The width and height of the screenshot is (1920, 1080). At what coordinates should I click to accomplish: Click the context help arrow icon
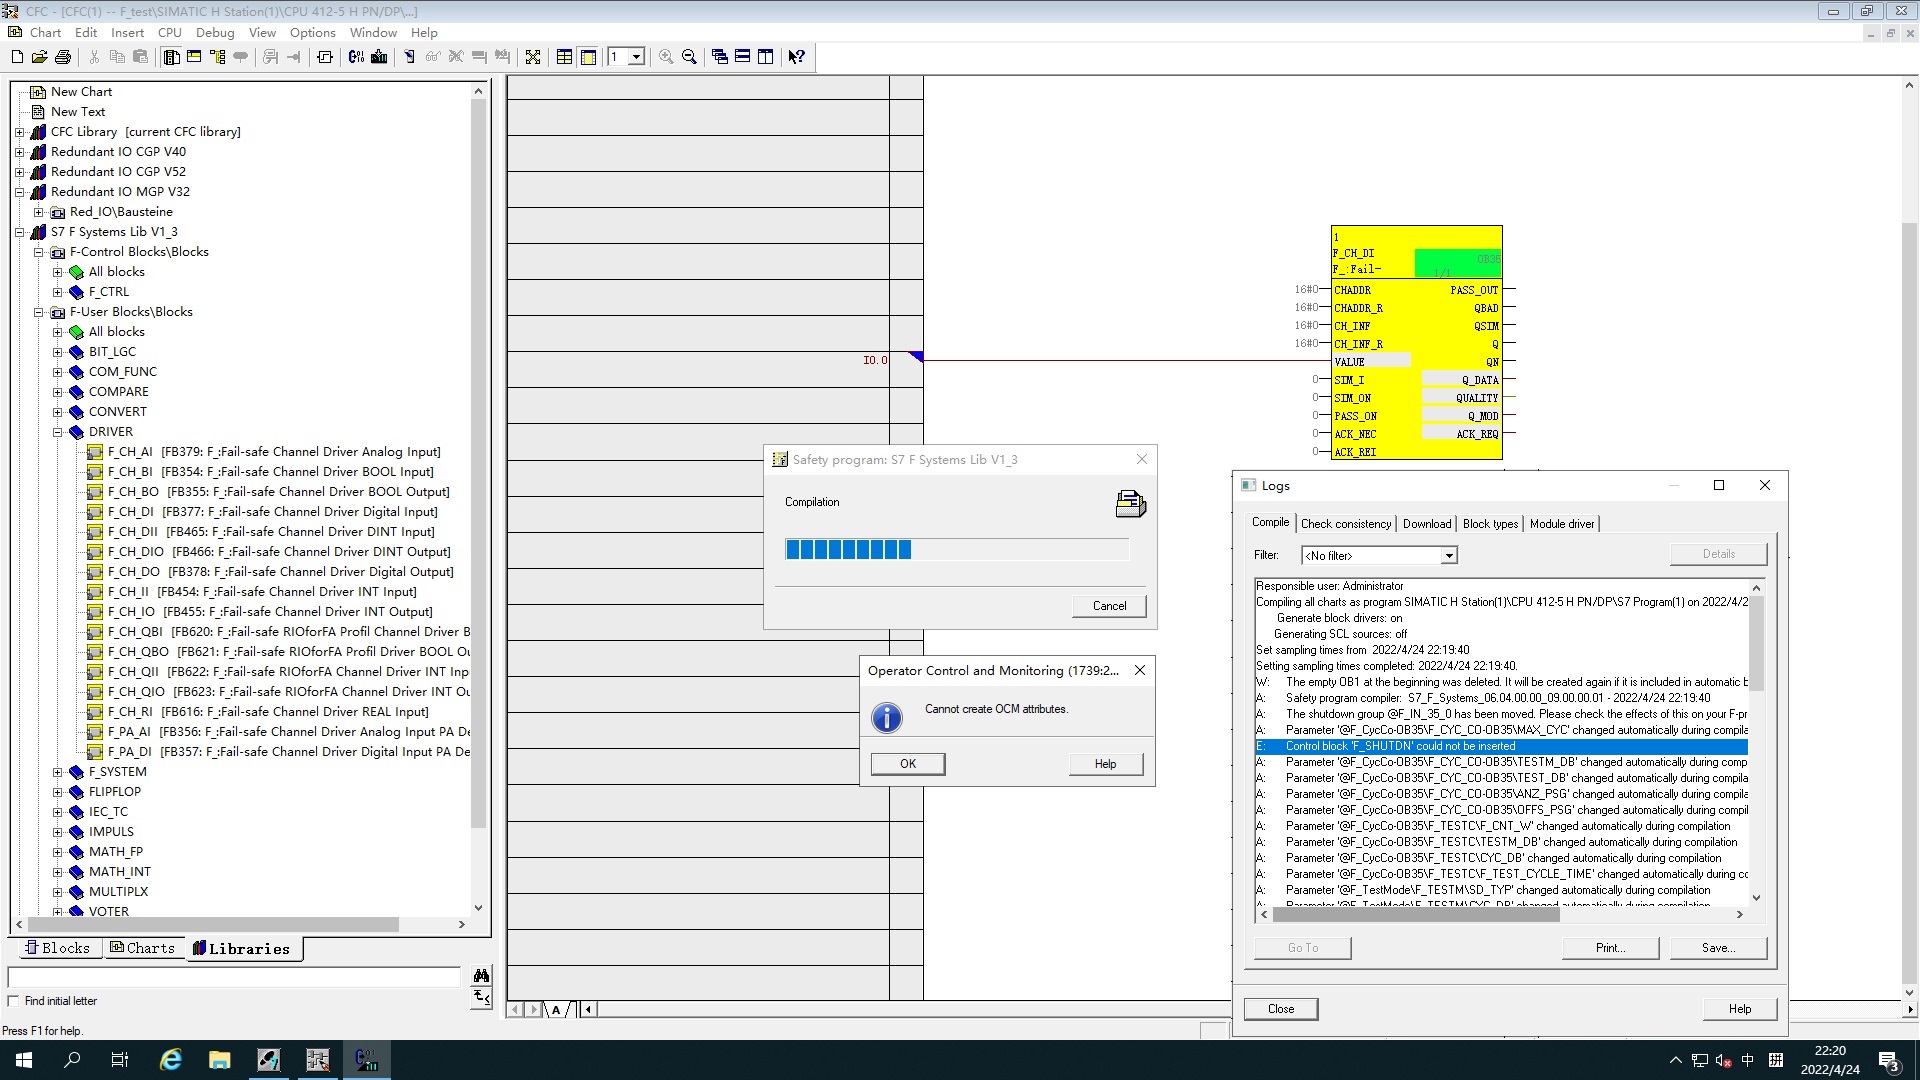(796, 57)
